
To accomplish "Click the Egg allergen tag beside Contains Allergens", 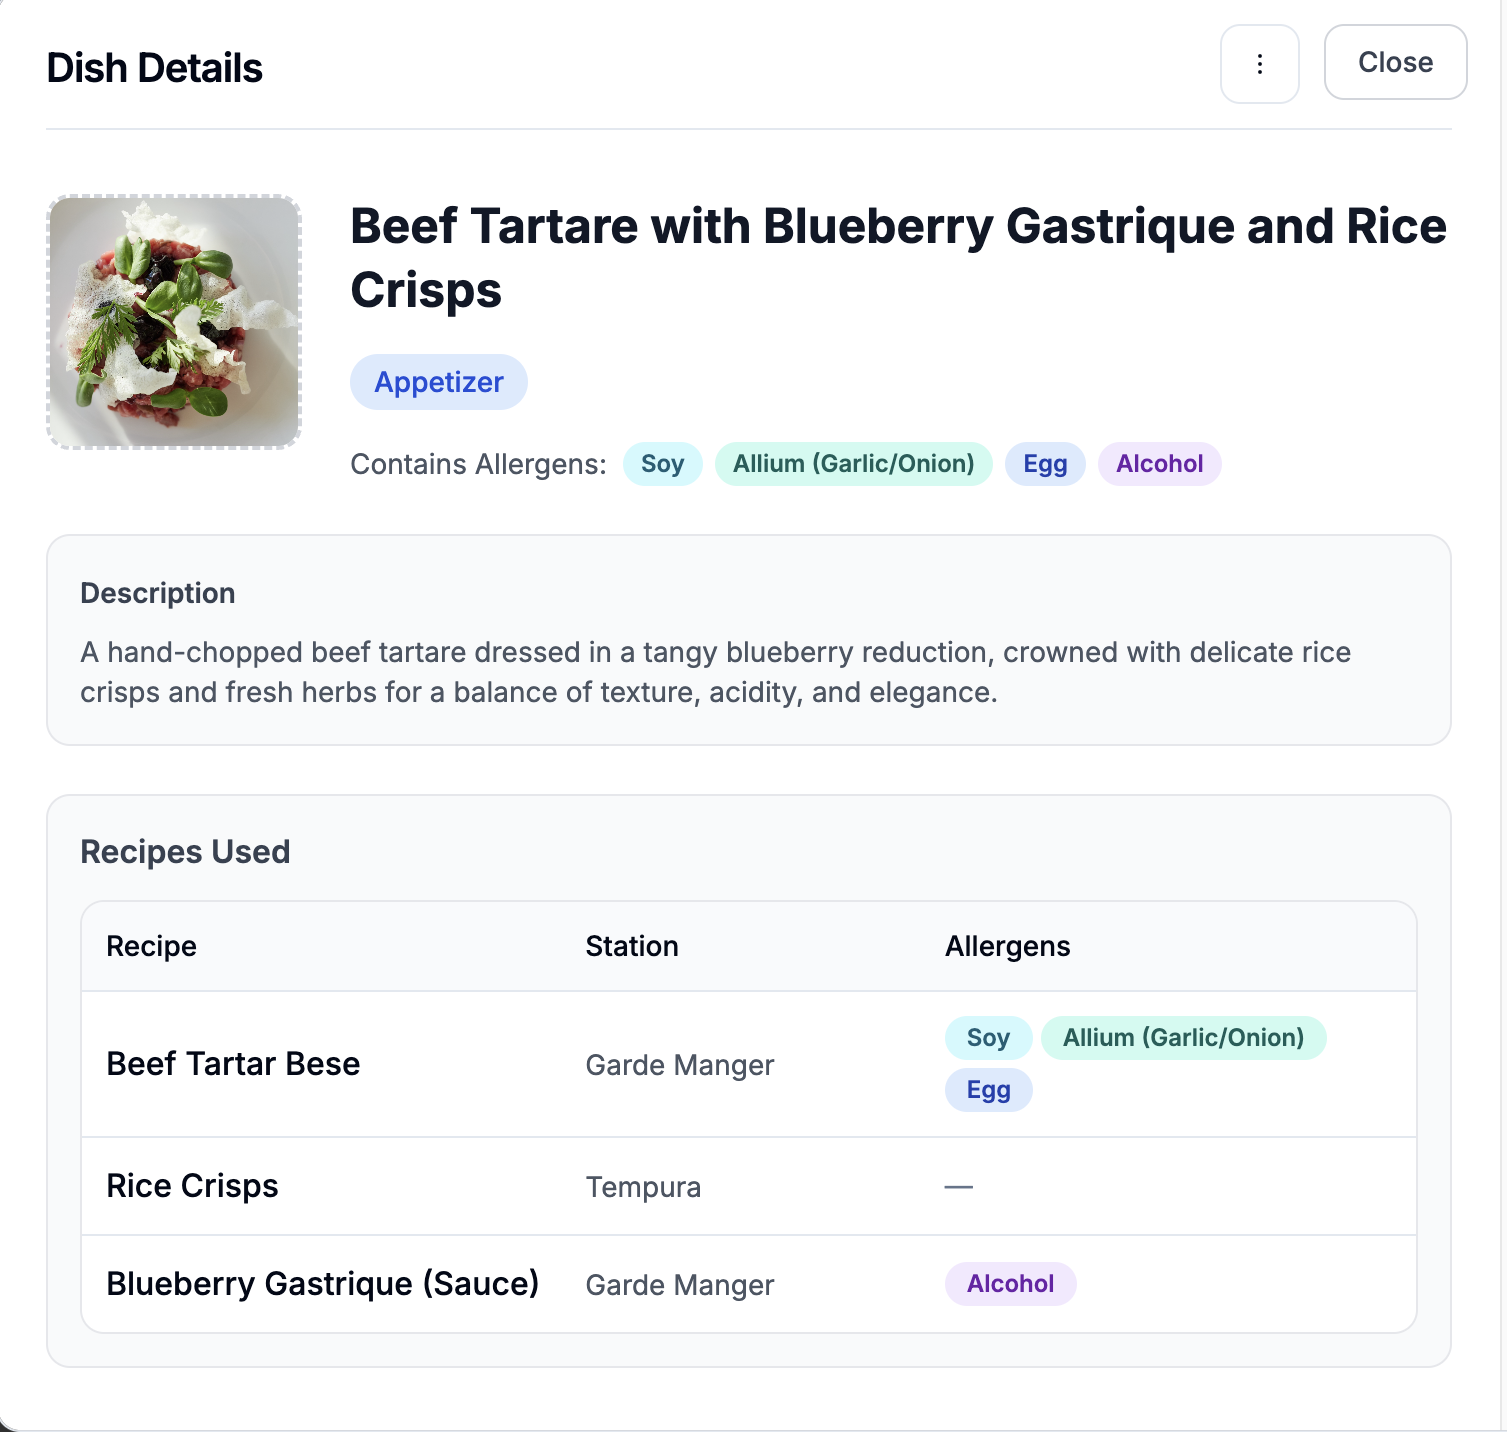I will [x=1045, y=464].
